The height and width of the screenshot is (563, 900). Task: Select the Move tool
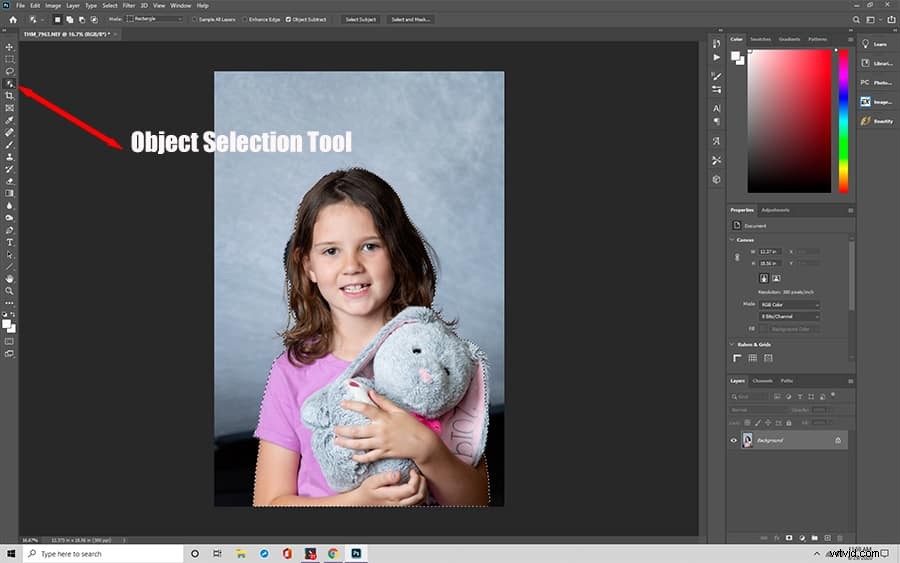(x=9, y=47)
